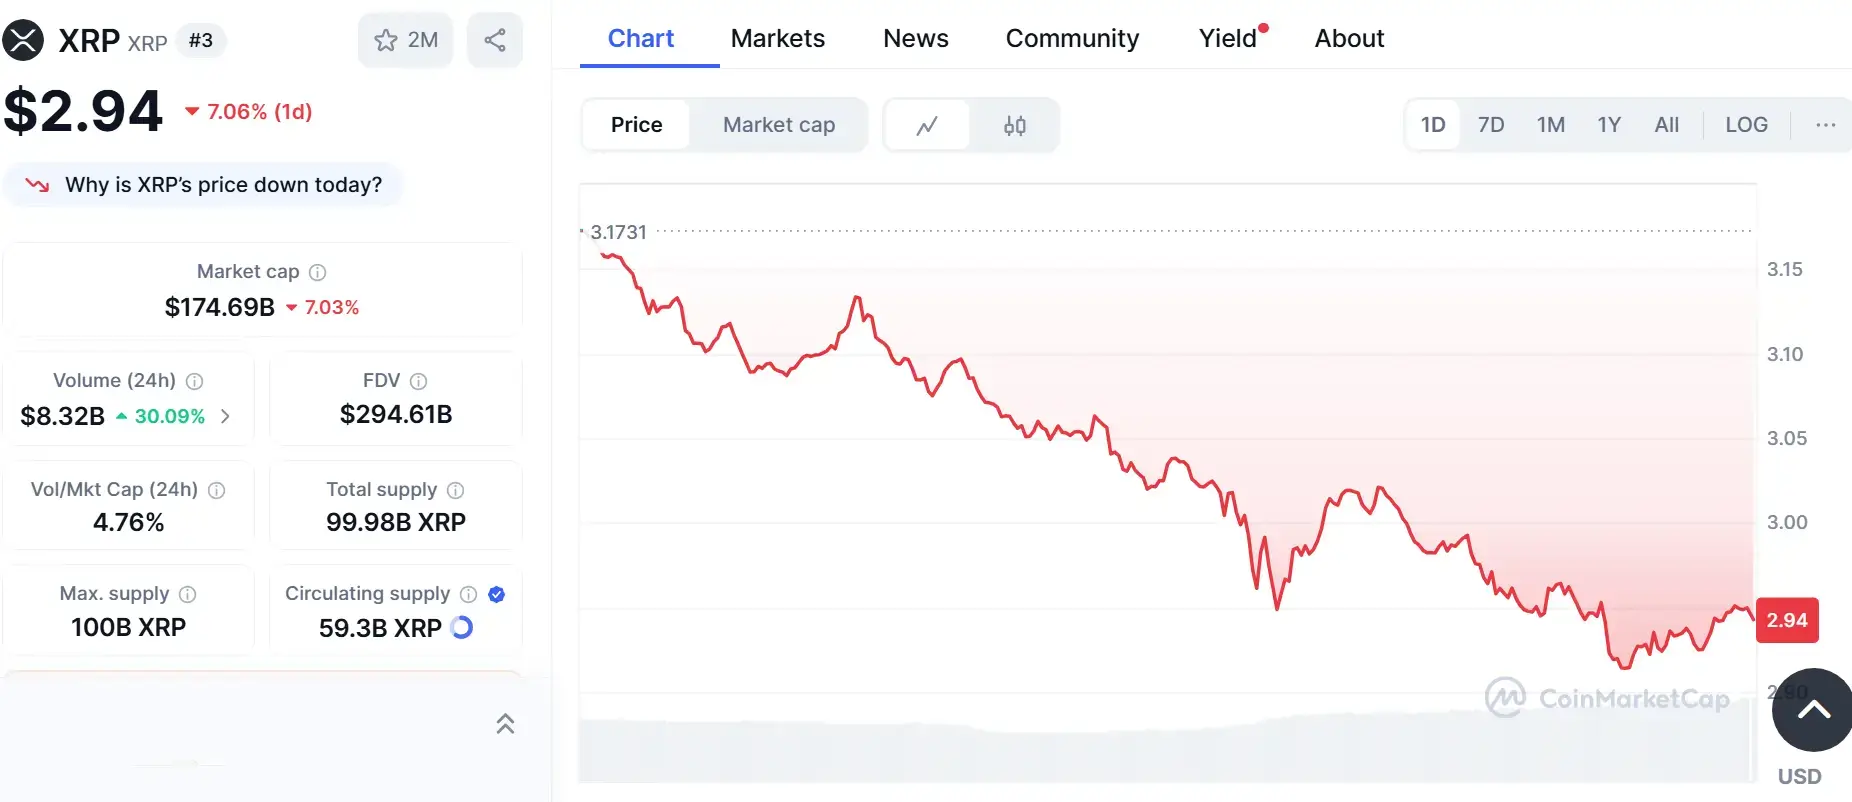Select the Price chart toggle

pyautogui.click(x=637, y=125)
